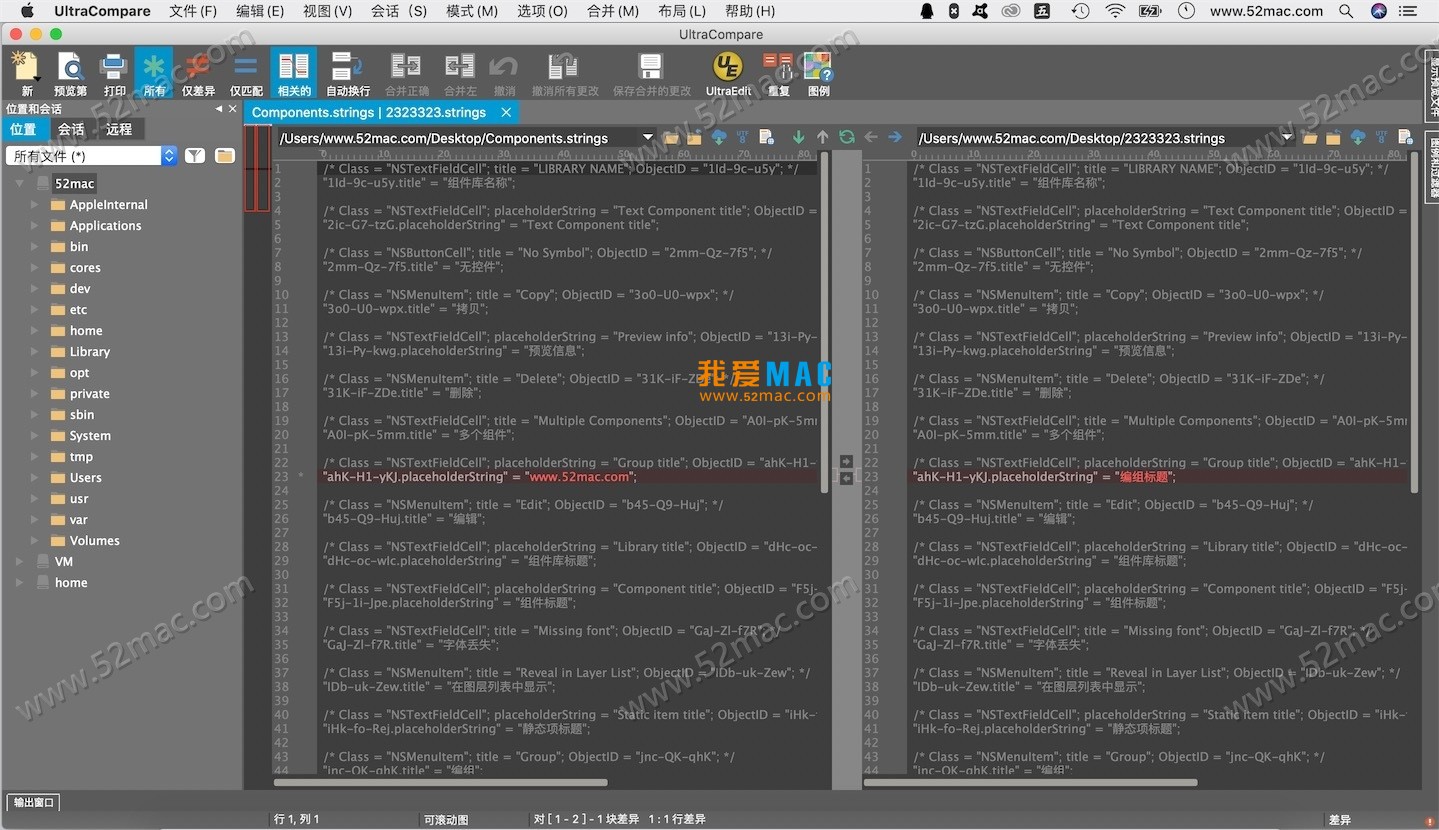Viewport: 1439px width, 830px height.
Task: Select the bin folder
Action: click(x=79, y=247)
